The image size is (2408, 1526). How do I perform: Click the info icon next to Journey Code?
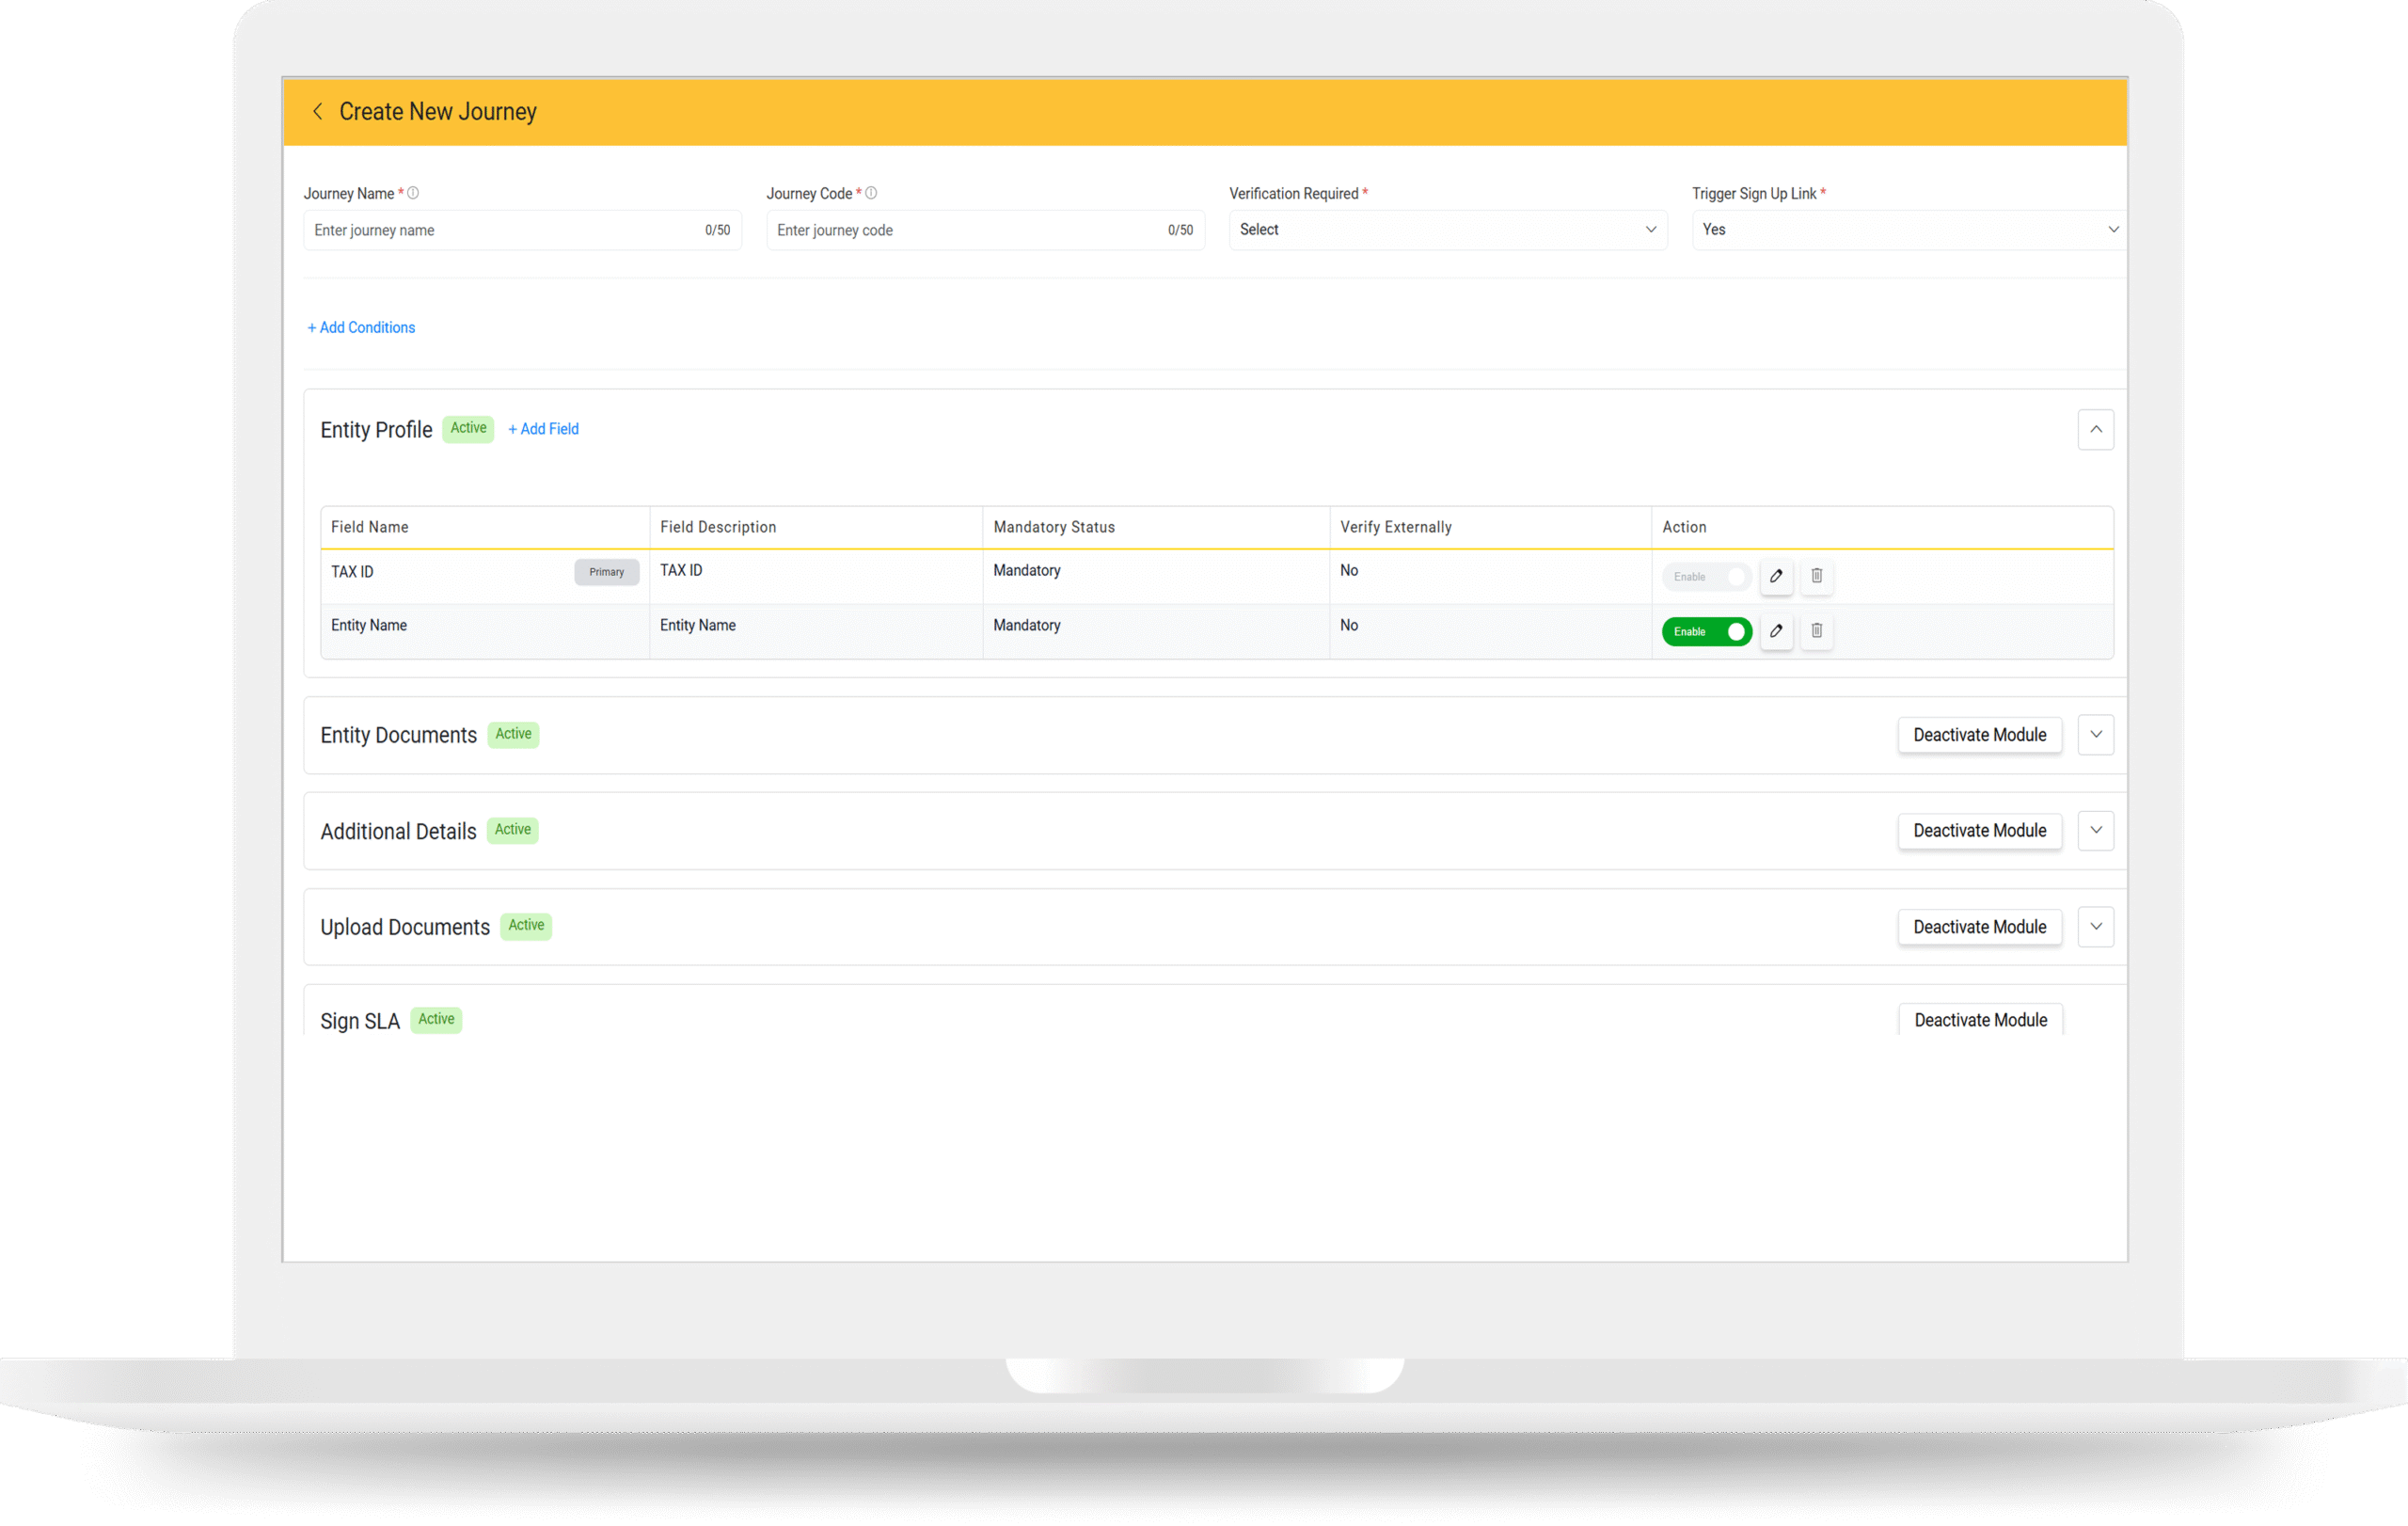pyautogui.click(x=871, y=193)
